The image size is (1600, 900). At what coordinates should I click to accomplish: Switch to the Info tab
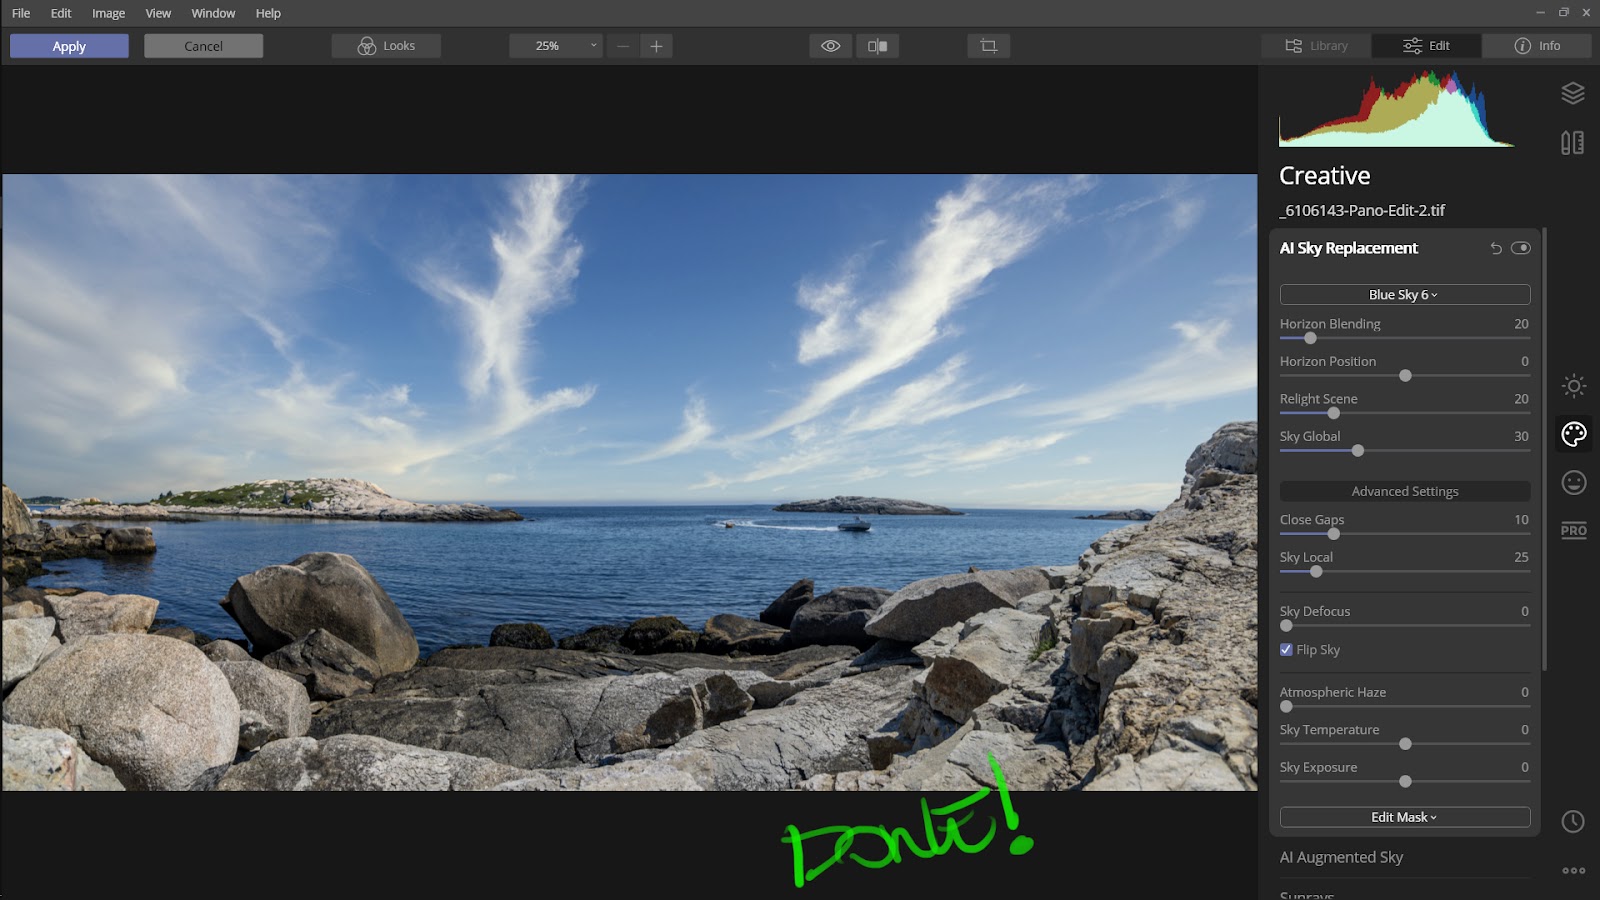pos(1537,46)
